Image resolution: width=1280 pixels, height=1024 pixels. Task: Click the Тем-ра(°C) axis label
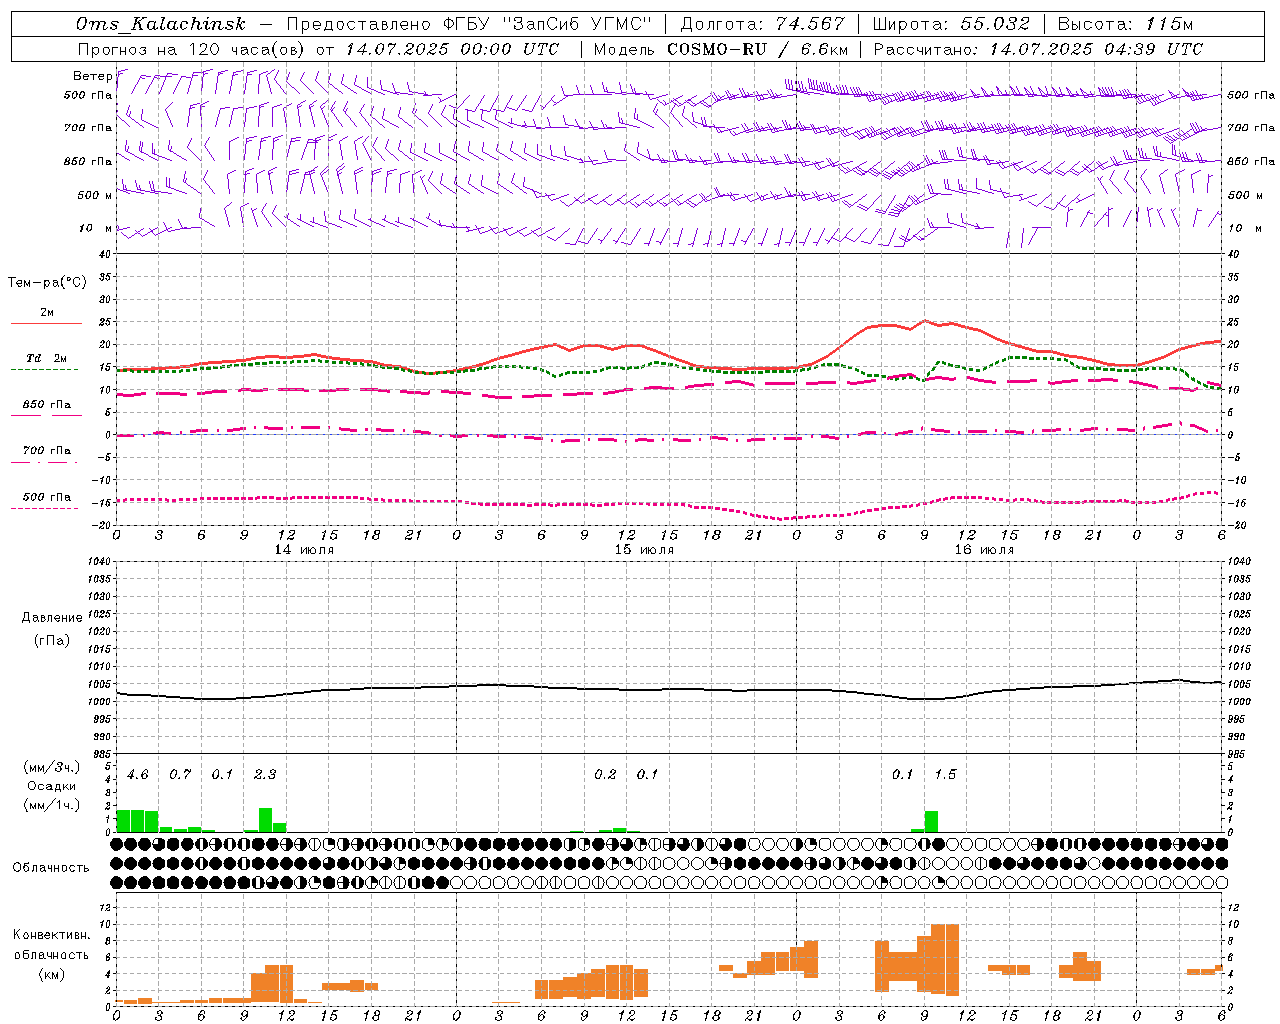tap(47, 282)
